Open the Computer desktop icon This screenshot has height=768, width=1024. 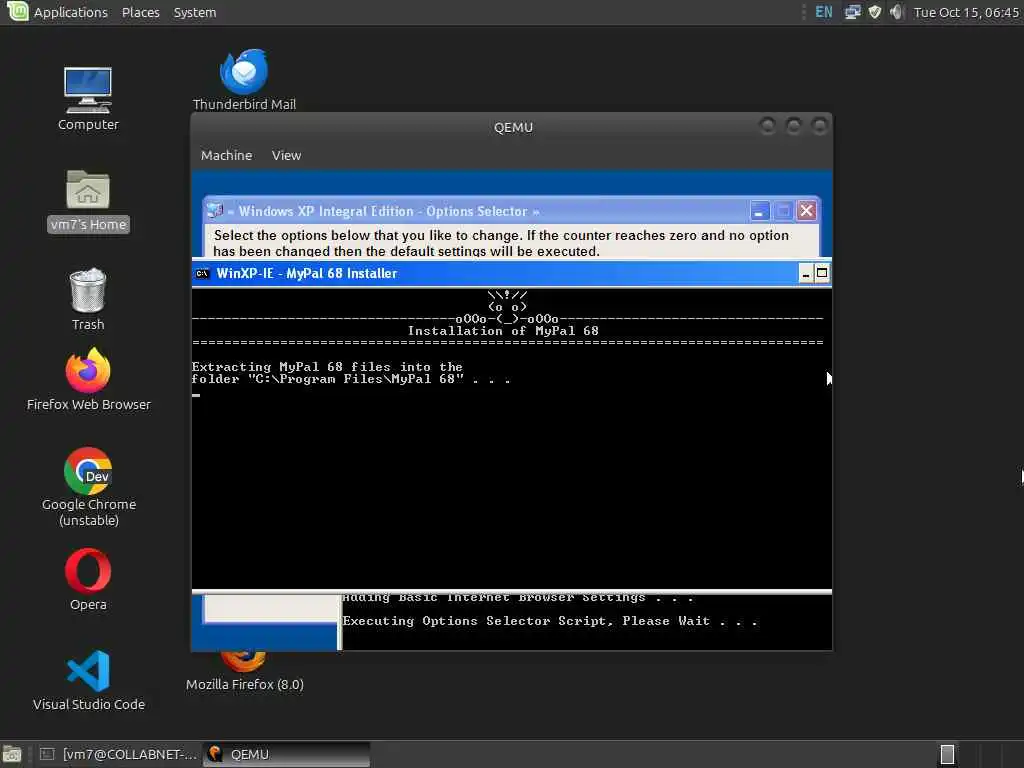(88, 99)
